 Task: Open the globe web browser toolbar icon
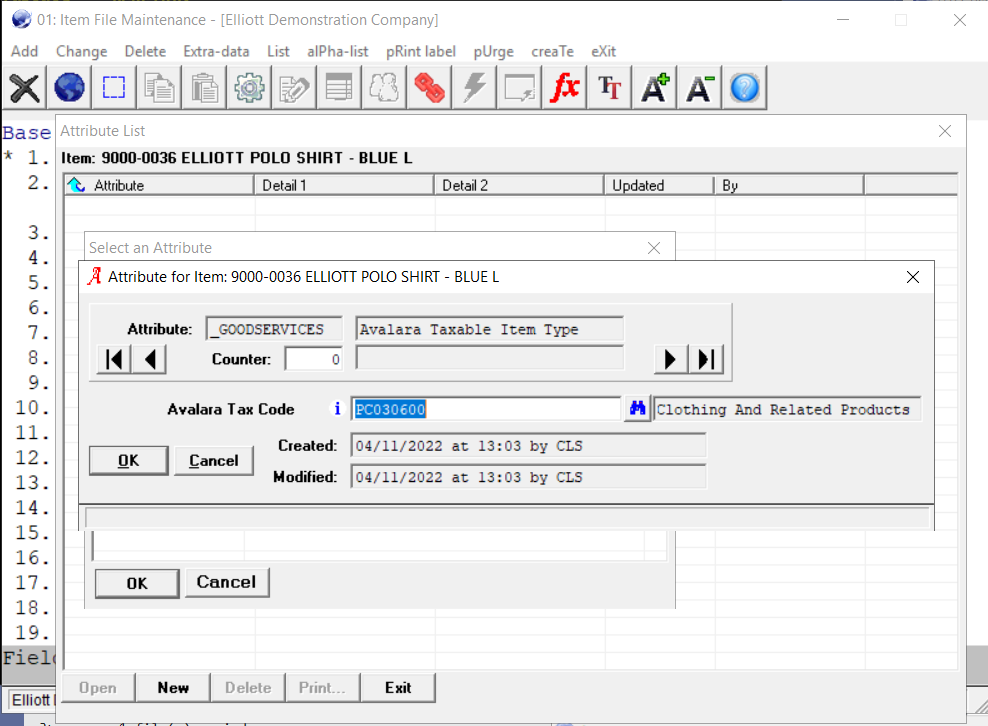[x=69, y=88]
